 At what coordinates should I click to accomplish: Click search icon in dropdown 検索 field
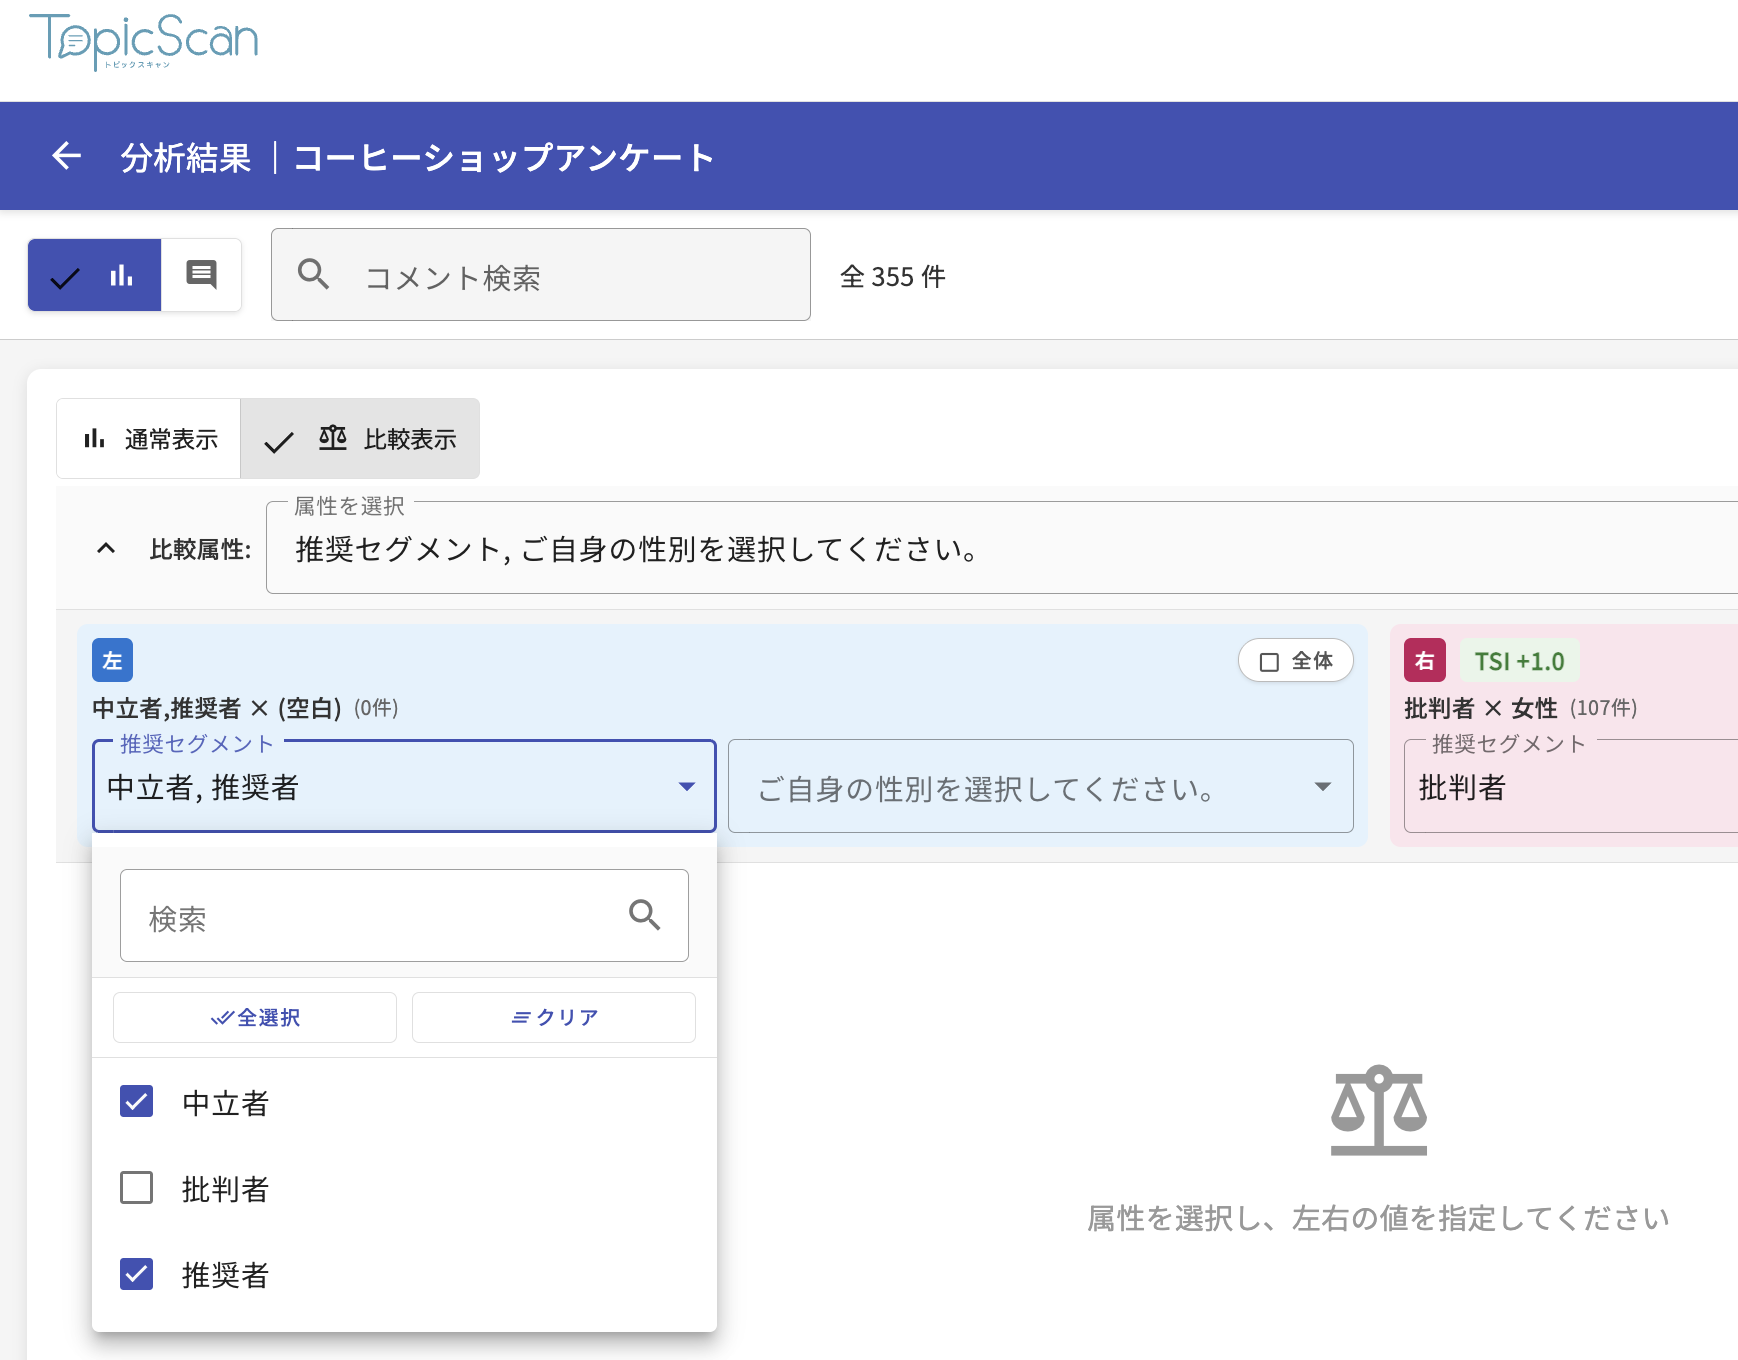644,915
